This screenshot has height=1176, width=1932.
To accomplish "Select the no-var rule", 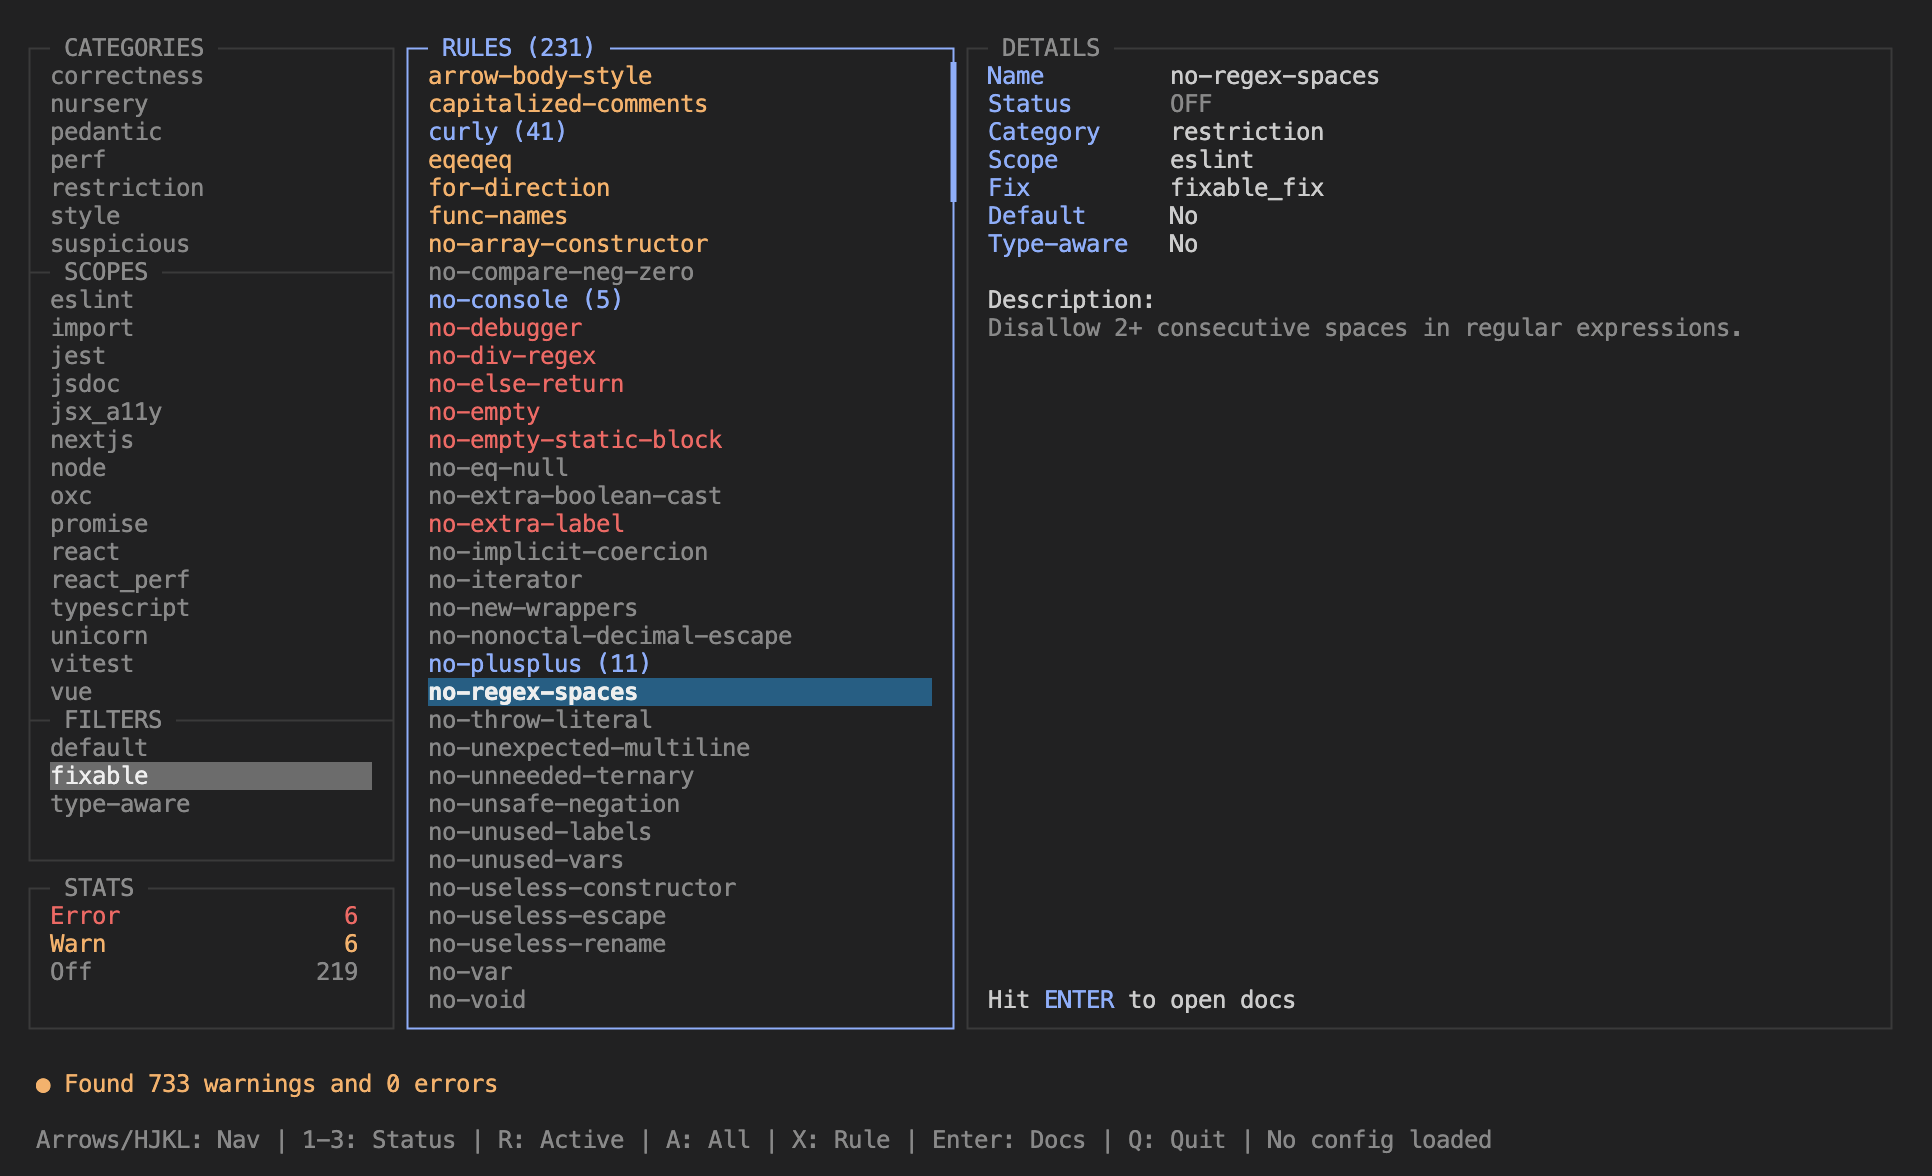I will pyautogui.click(x=469, y=971).
